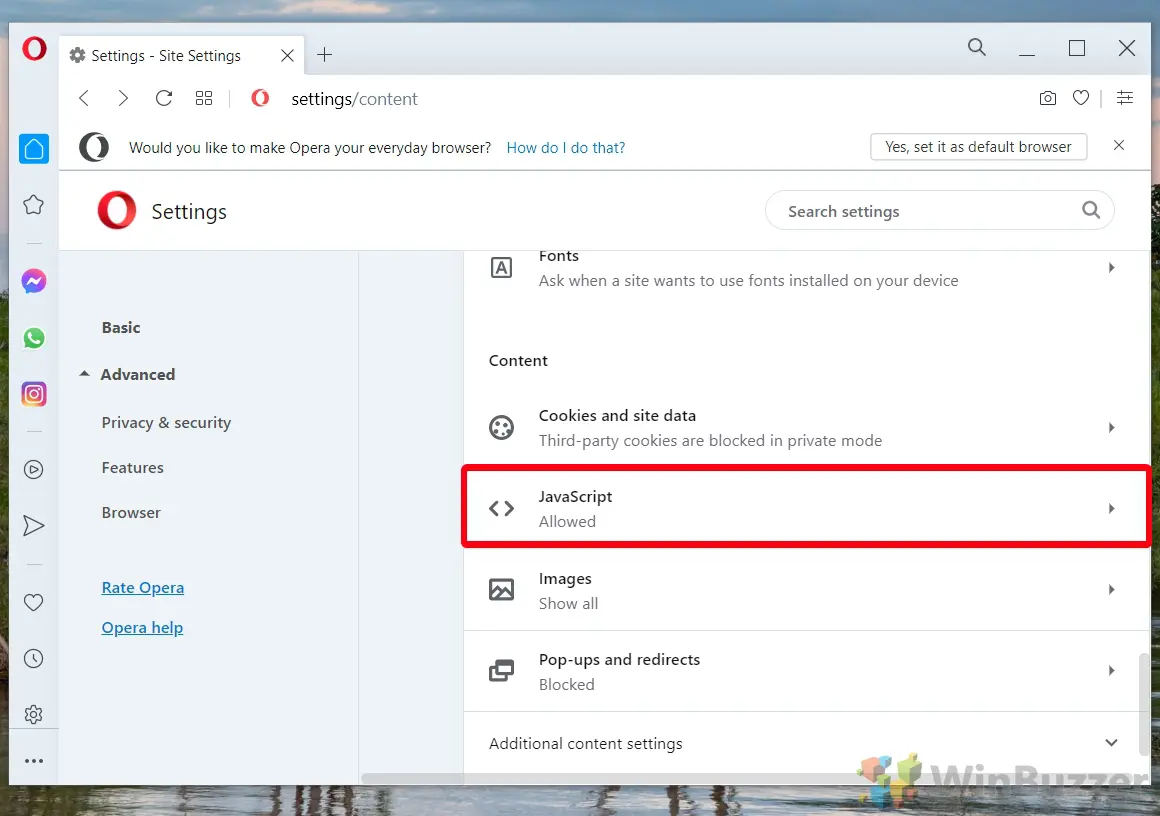Open My Flow with the paper plane icon

coord(34,525)
